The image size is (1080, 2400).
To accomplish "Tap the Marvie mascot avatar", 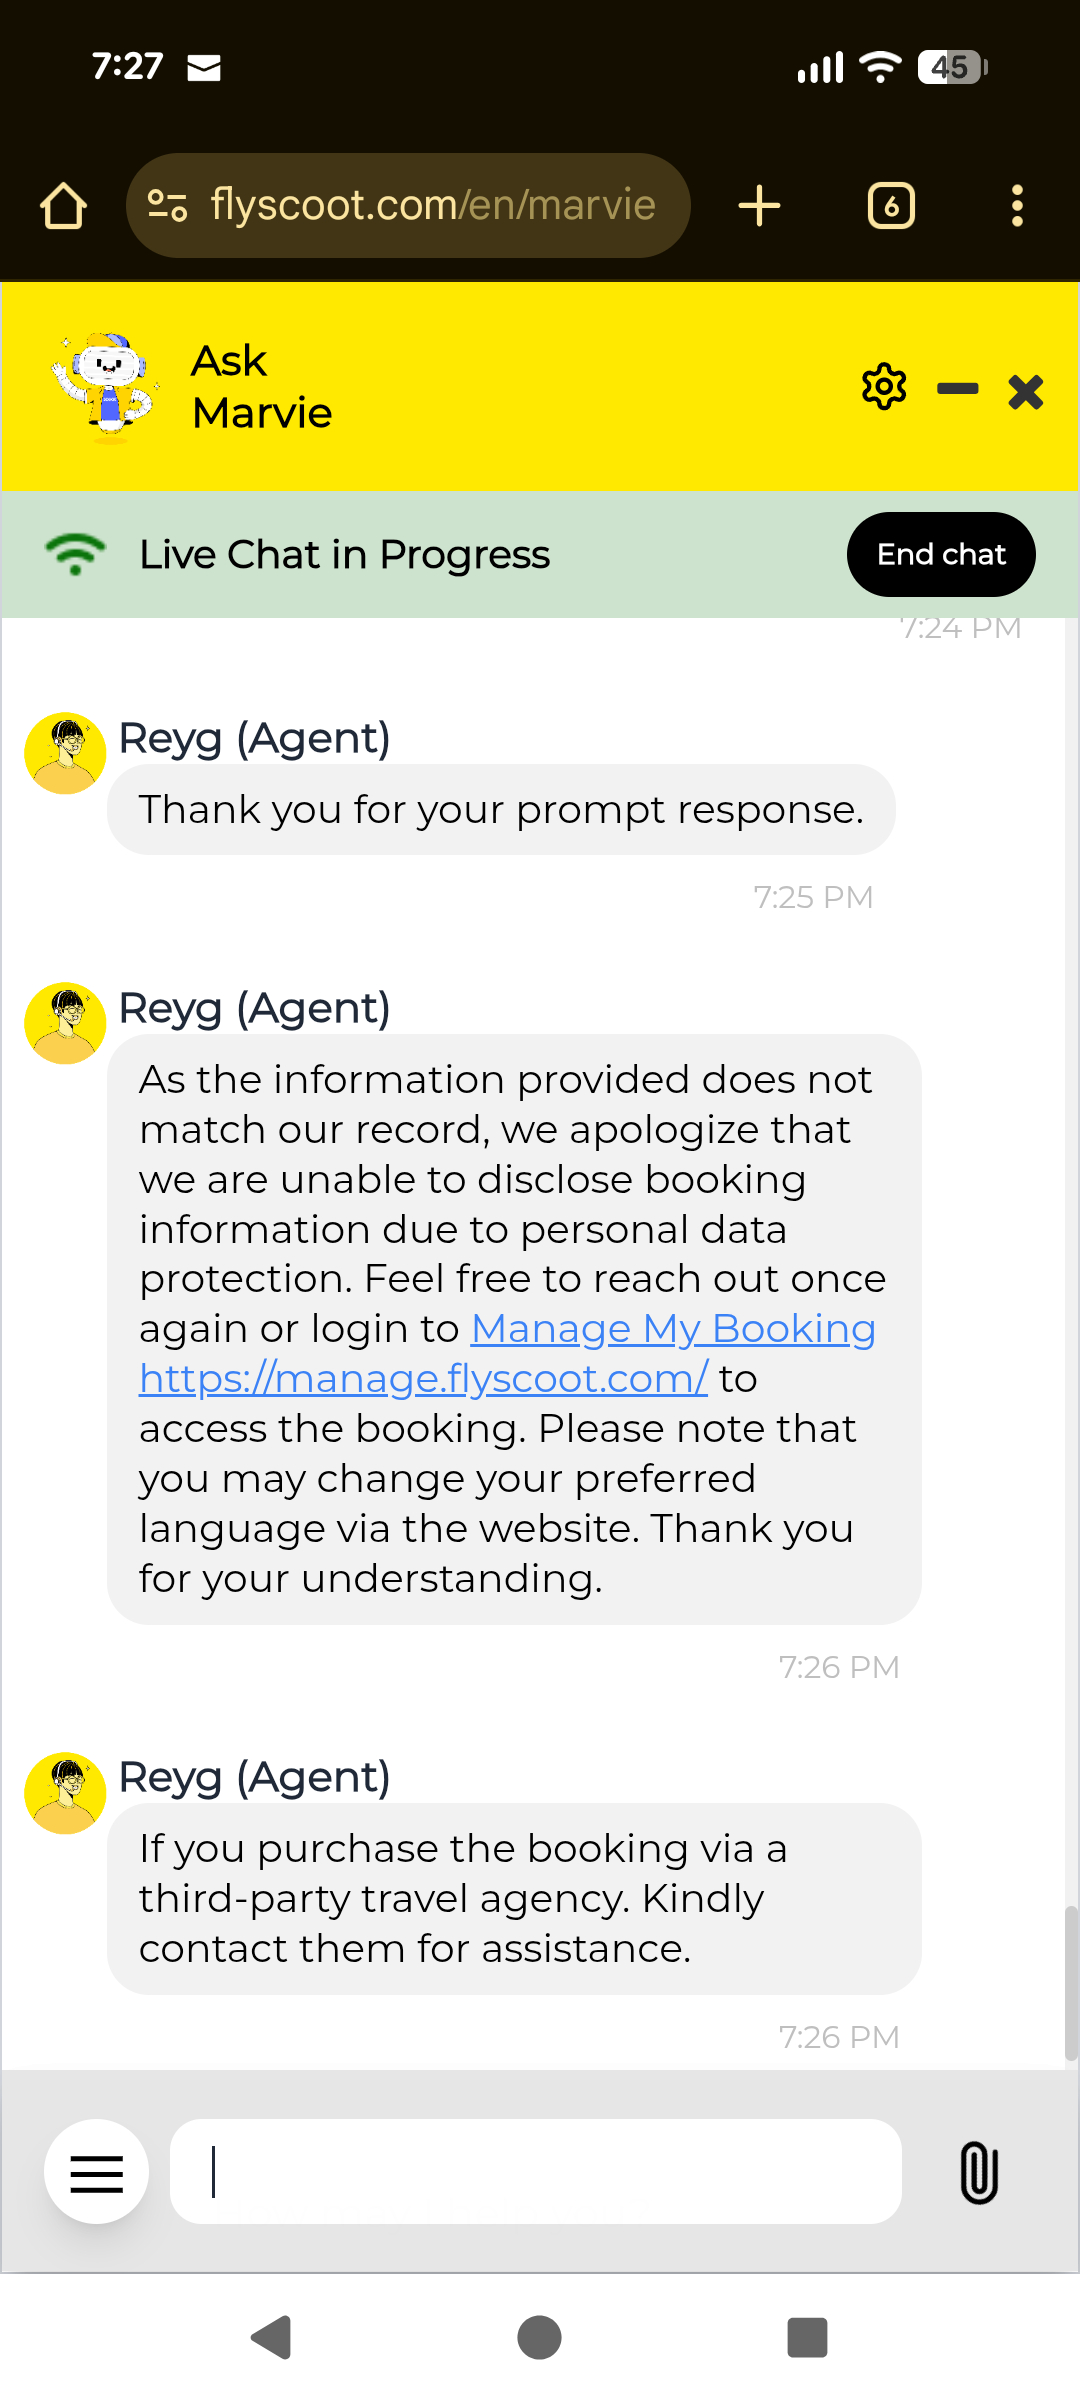I will [107, 388].
